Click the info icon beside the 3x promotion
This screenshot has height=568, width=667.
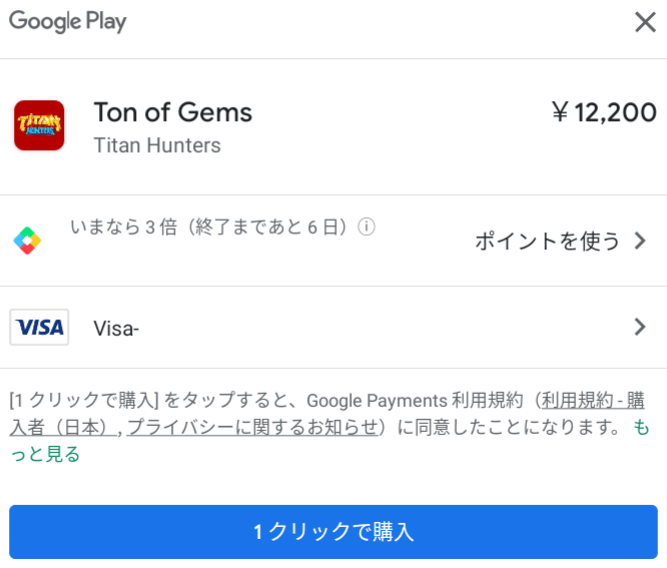pos(367,227)
